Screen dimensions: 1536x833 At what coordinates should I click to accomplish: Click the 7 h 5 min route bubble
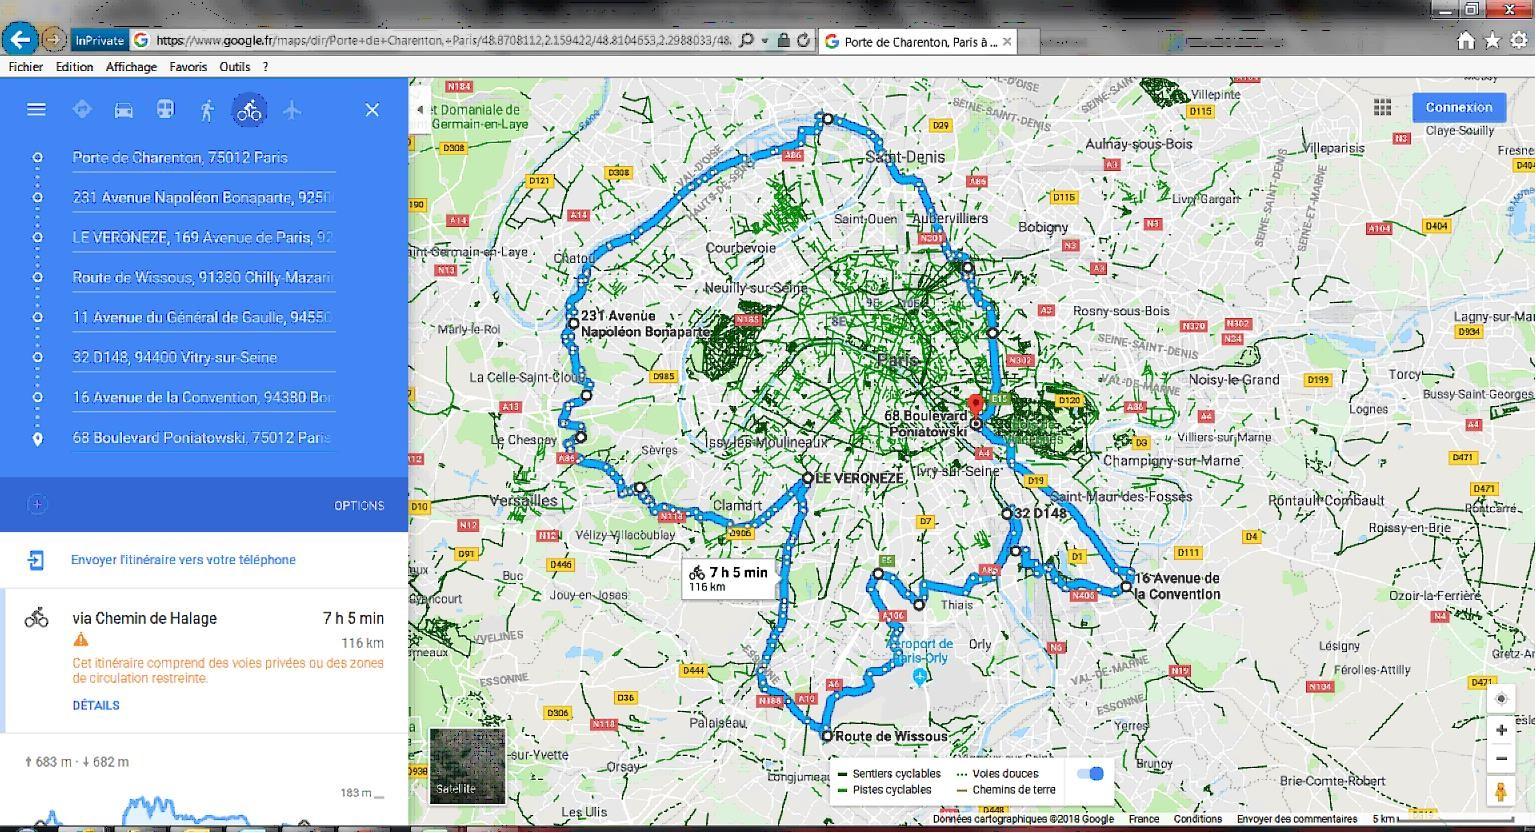[729, 578]
